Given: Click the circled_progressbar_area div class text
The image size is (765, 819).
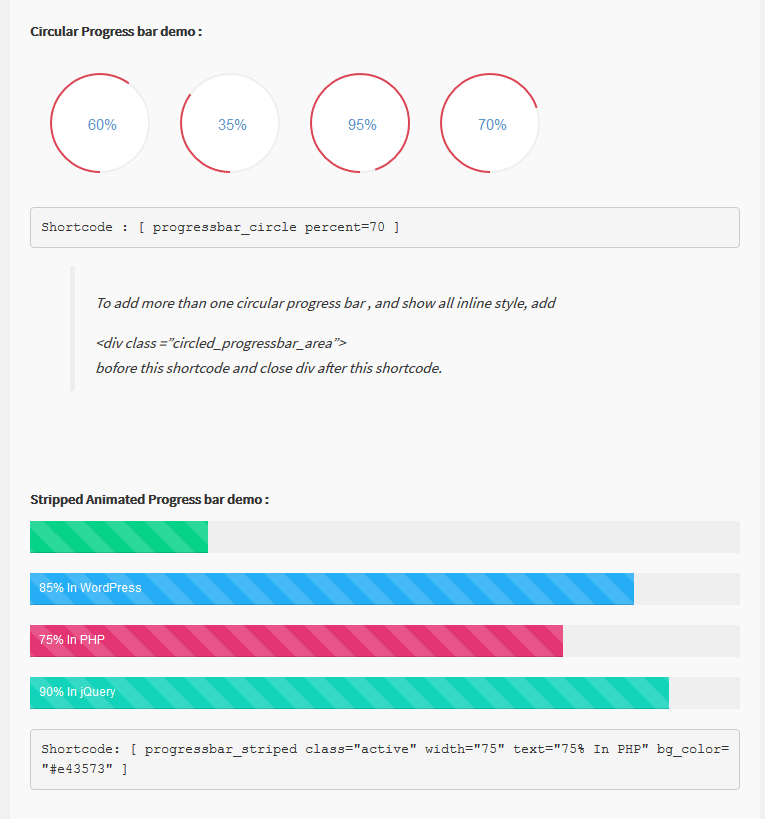Looking at the screenshot, I should point(221,343).
